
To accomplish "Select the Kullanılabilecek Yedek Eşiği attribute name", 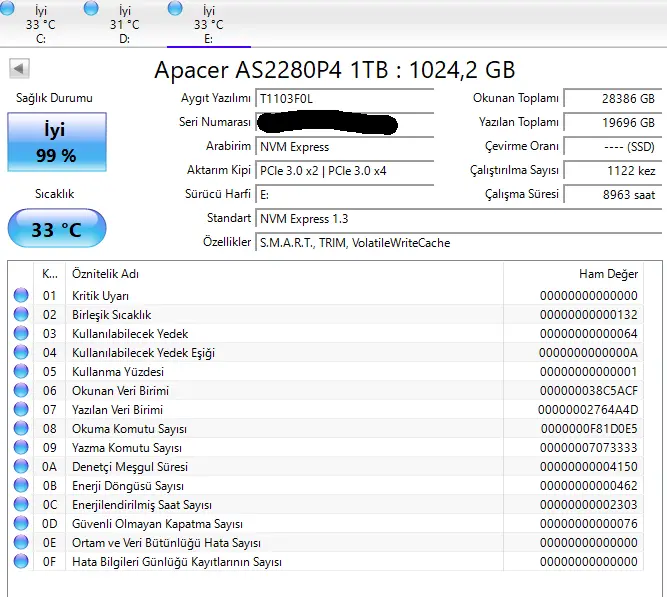I will pos(143,353).
